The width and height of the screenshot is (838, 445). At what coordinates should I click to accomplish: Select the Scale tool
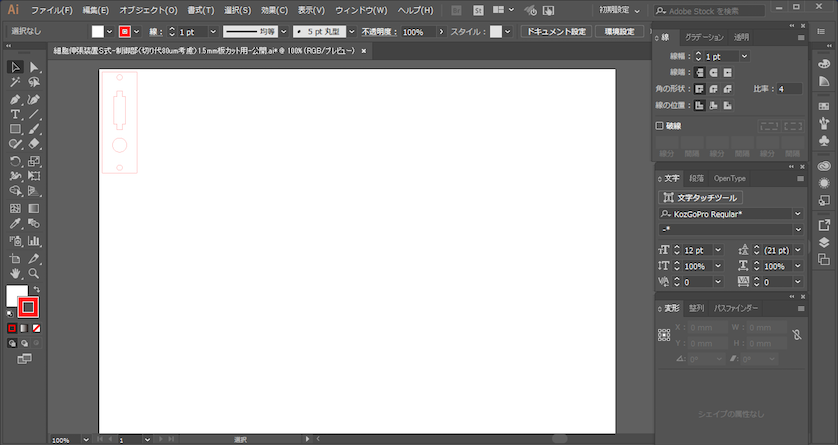point(34,161)
